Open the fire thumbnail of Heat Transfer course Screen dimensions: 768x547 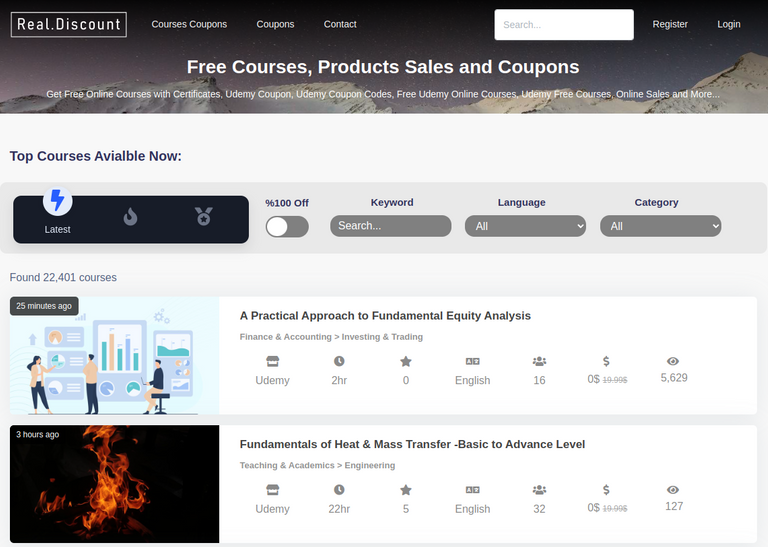[x=115, y=484]
